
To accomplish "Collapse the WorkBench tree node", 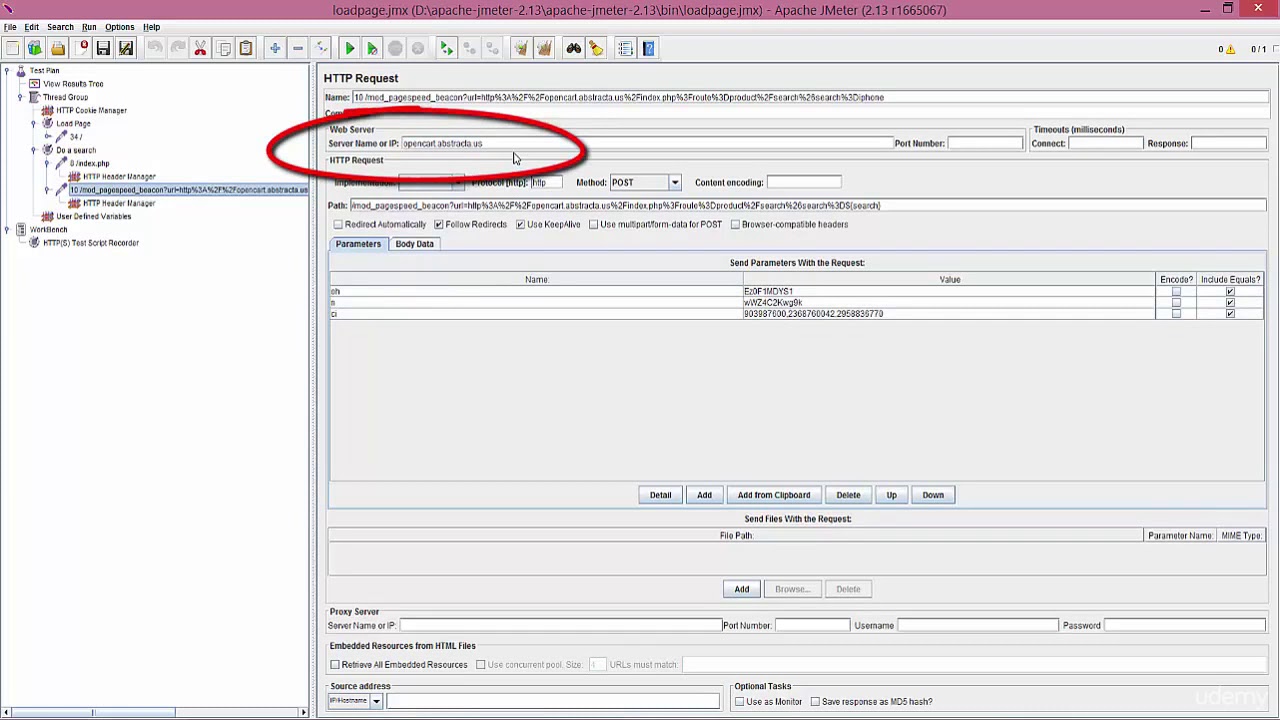I will click(7, 229).
